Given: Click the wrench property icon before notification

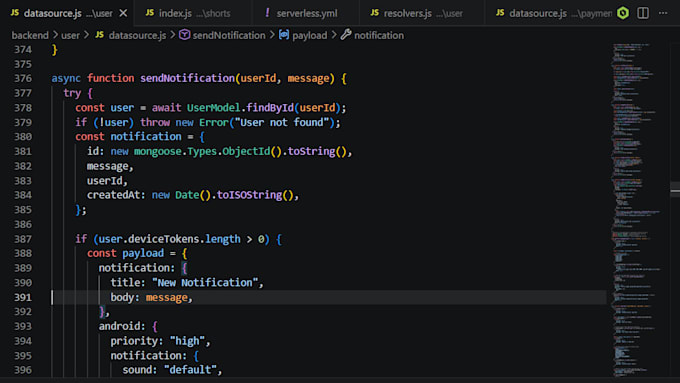Looking at the screenshot, I should 346,35.
